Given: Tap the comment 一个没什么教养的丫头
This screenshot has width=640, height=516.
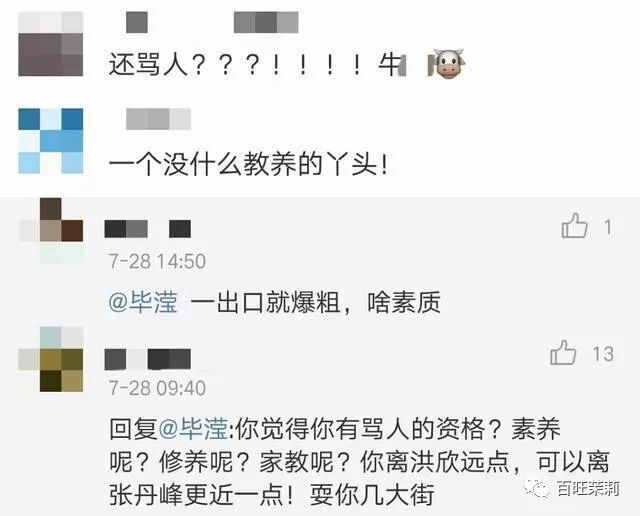Looking at the screenshot, I should (248, 165).
